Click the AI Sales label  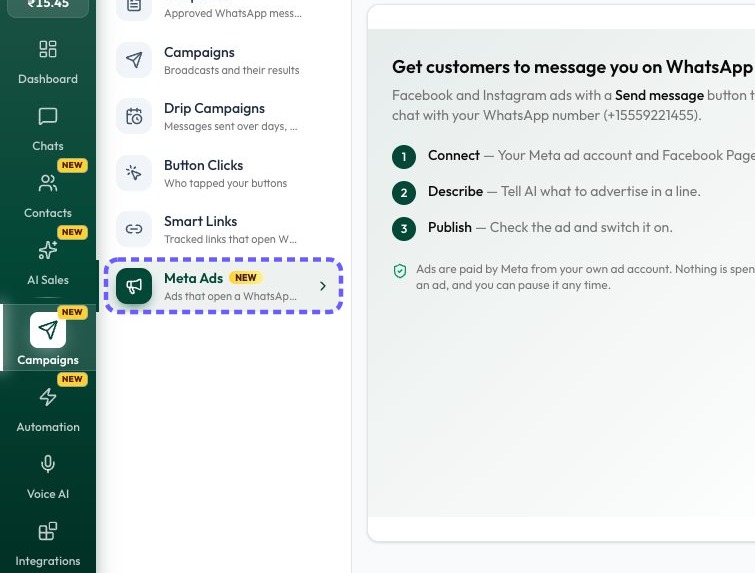(48, 280)
